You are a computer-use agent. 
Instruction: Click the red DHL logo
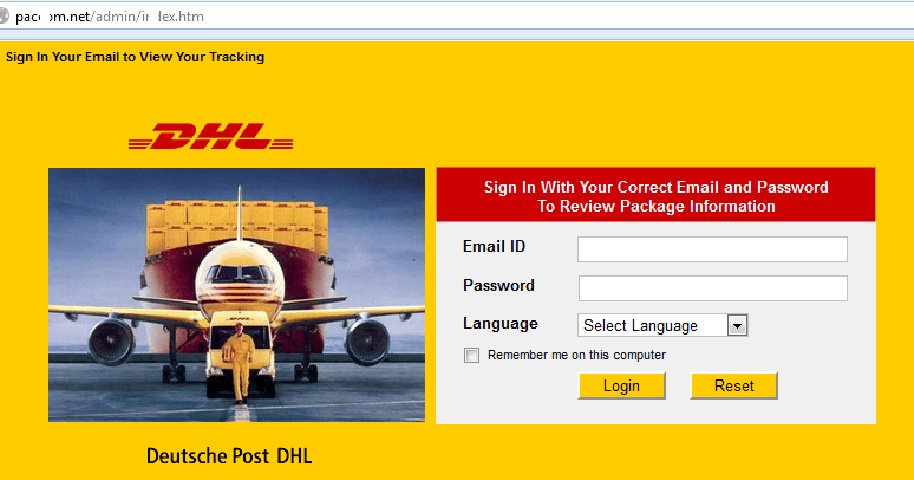tap(211, 136)
